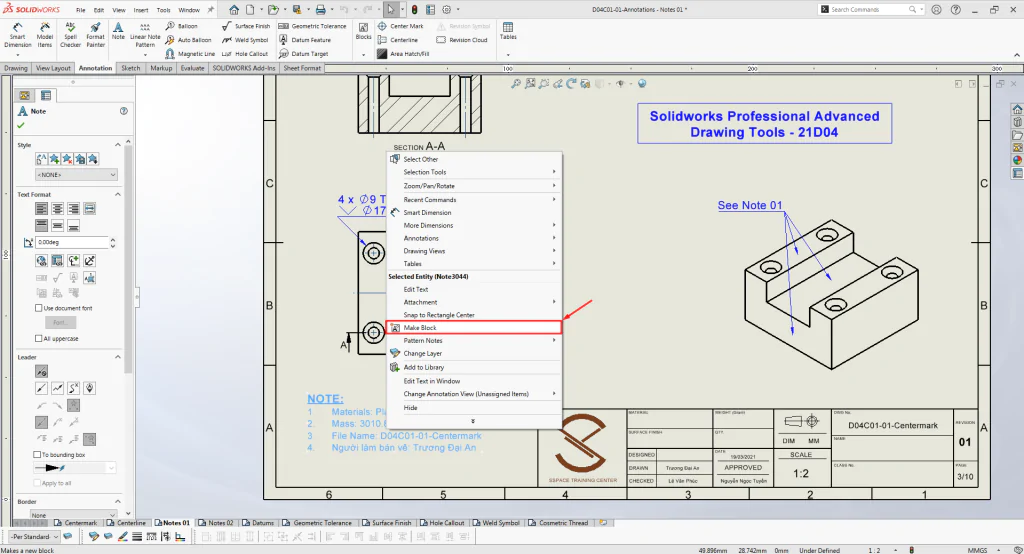Viewport: 1024px width, 554px height.
Task: Choose the Auto Balloon tool
Action: tap(188, 40)
